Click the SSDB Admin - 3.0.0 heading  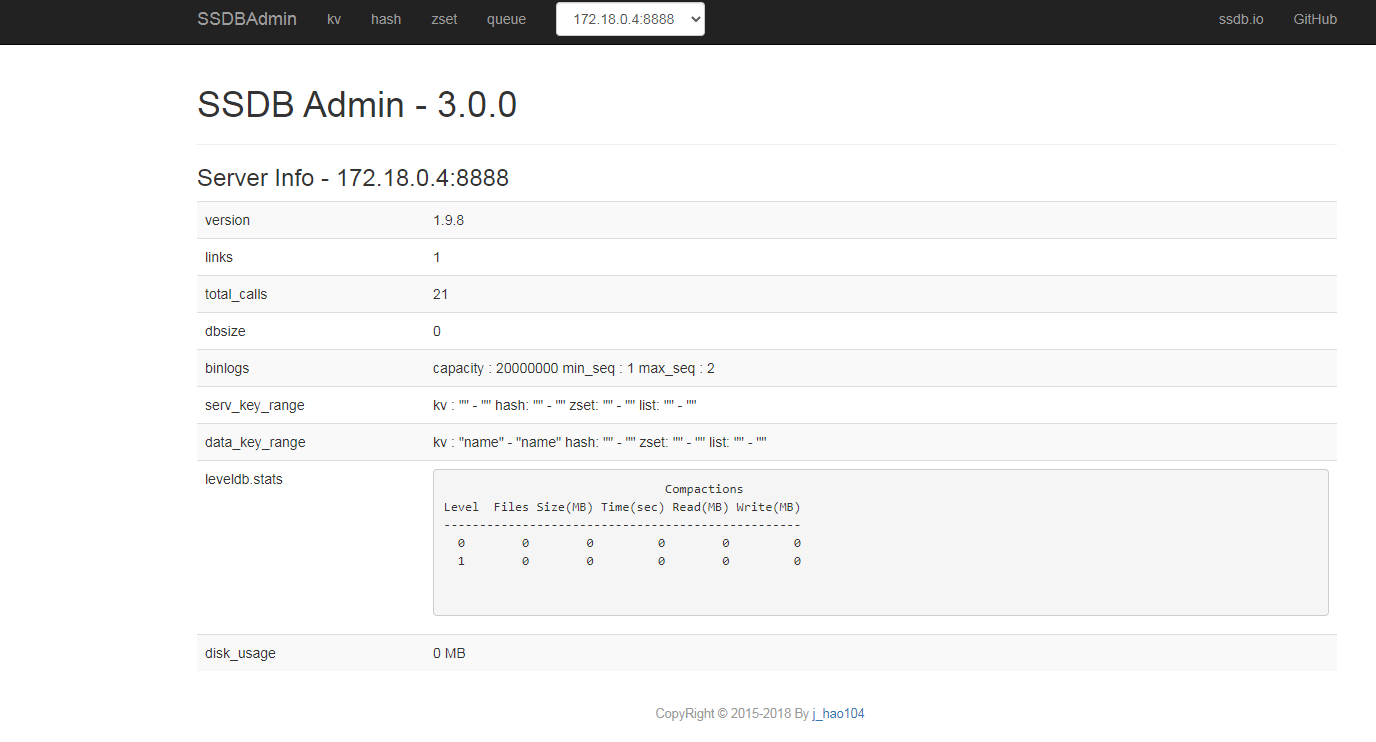(x=357, y=105)
